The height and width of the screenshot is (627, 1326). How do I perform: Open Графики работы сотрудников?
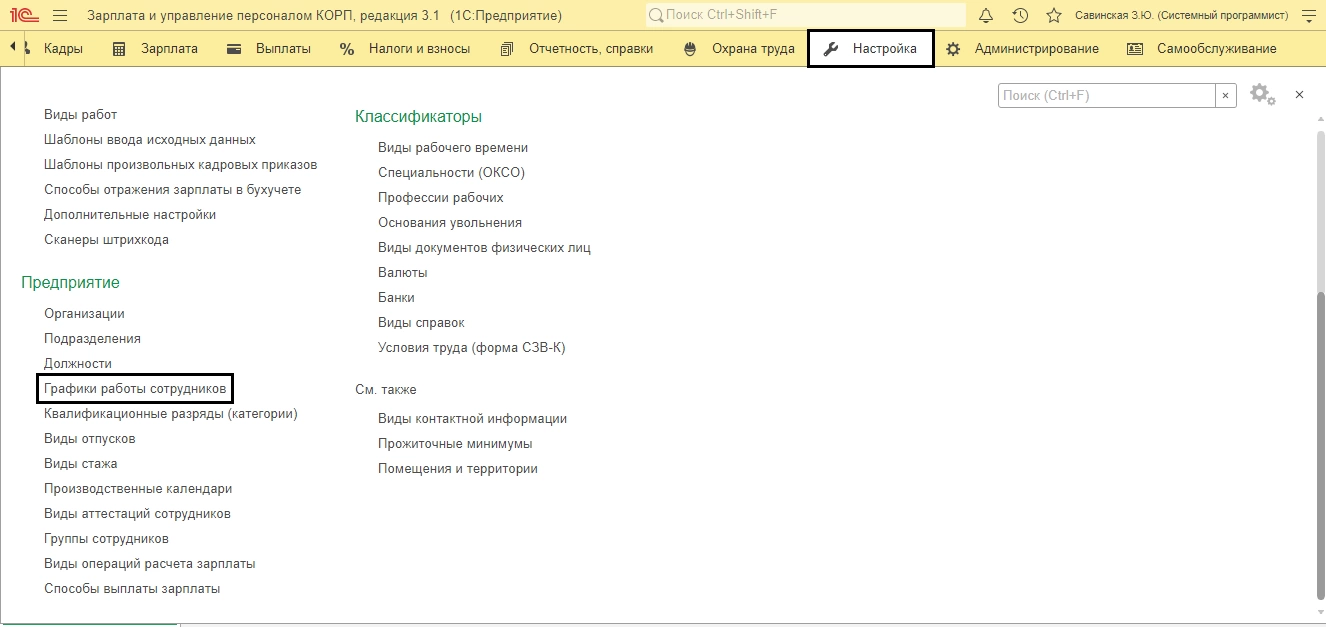(x=135, y=388)
